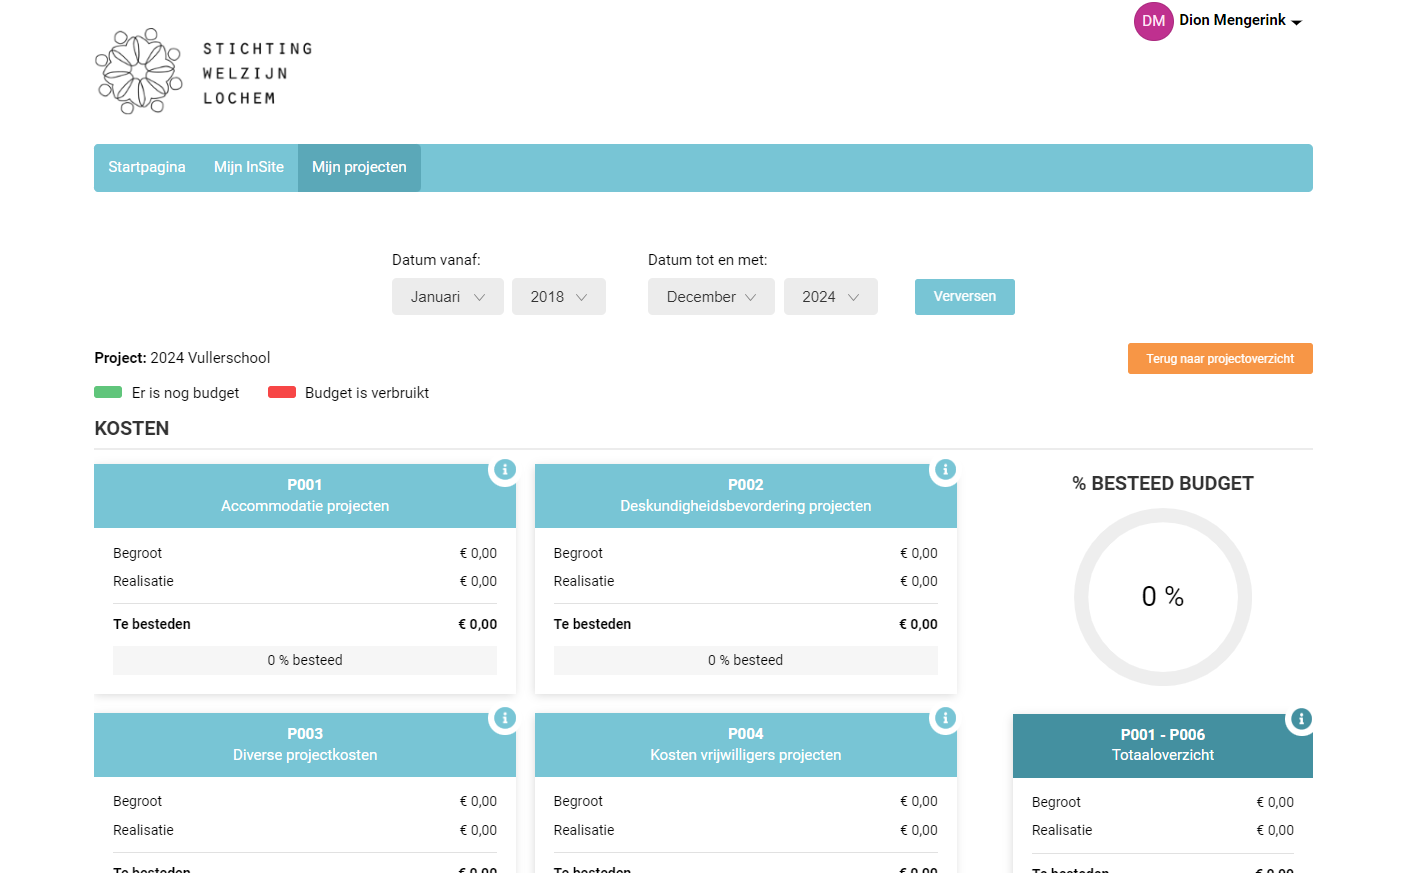Viewport: 1414px width, 873px height.
Task: Go to the Startpagina tab
Action: 147,167
